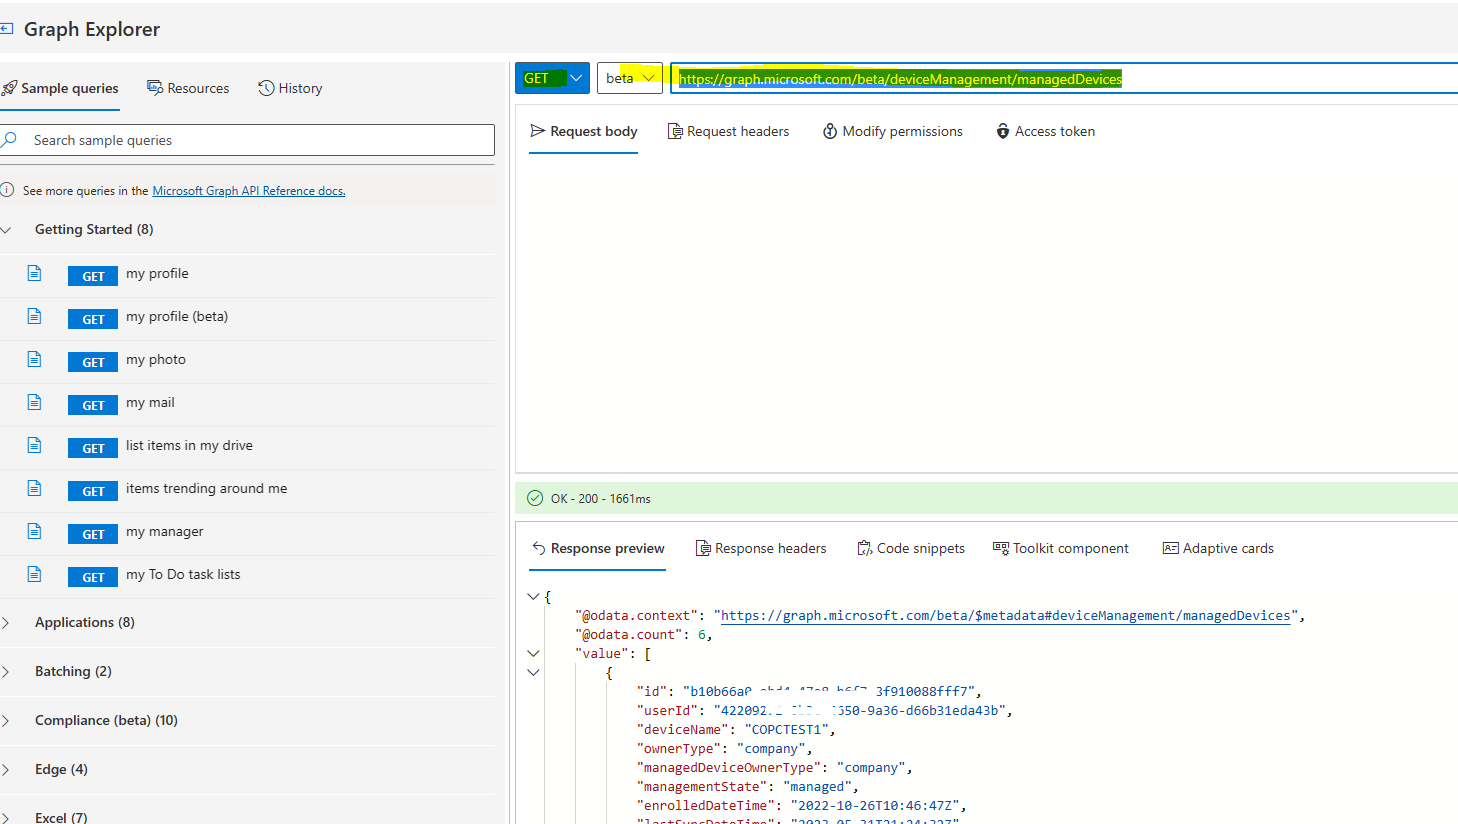The image size is (1458, 824).
Task: Select the Modify permissions tab
Action: coord(892,131)
